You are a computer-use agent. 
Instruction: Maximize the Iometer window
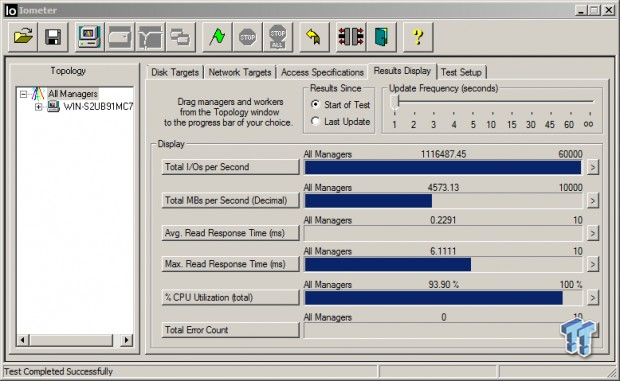coord(594,10)
